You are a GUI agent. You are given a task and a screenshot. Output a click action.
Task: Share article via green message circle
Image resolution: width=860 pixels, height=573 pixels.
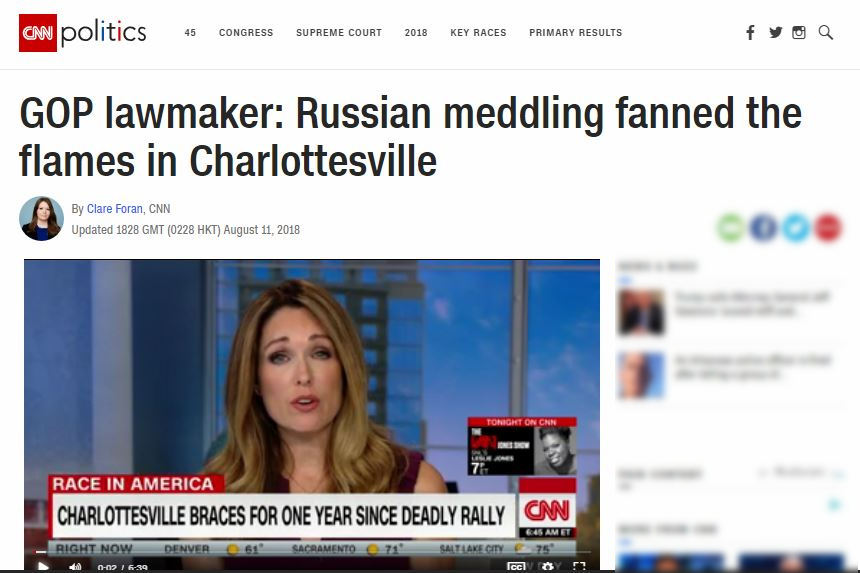coord(731,228)
